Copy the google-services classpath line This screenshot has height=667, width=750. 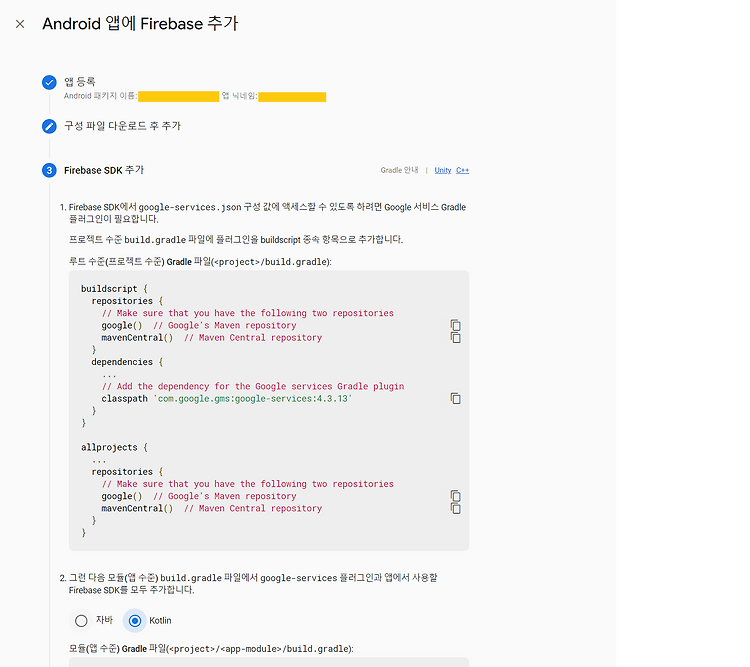[455, 399]
